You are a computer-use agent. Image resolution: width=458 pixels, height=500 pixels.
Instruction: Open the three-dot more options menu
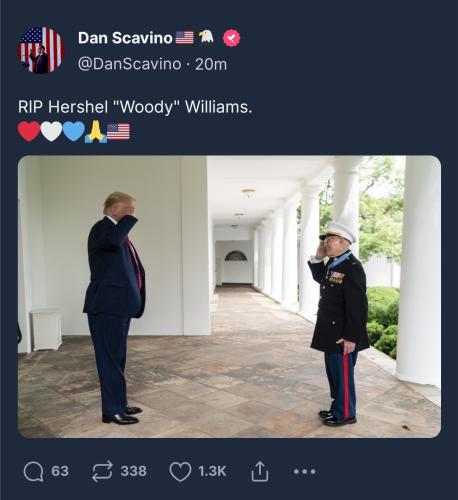[x=304, y=471]
